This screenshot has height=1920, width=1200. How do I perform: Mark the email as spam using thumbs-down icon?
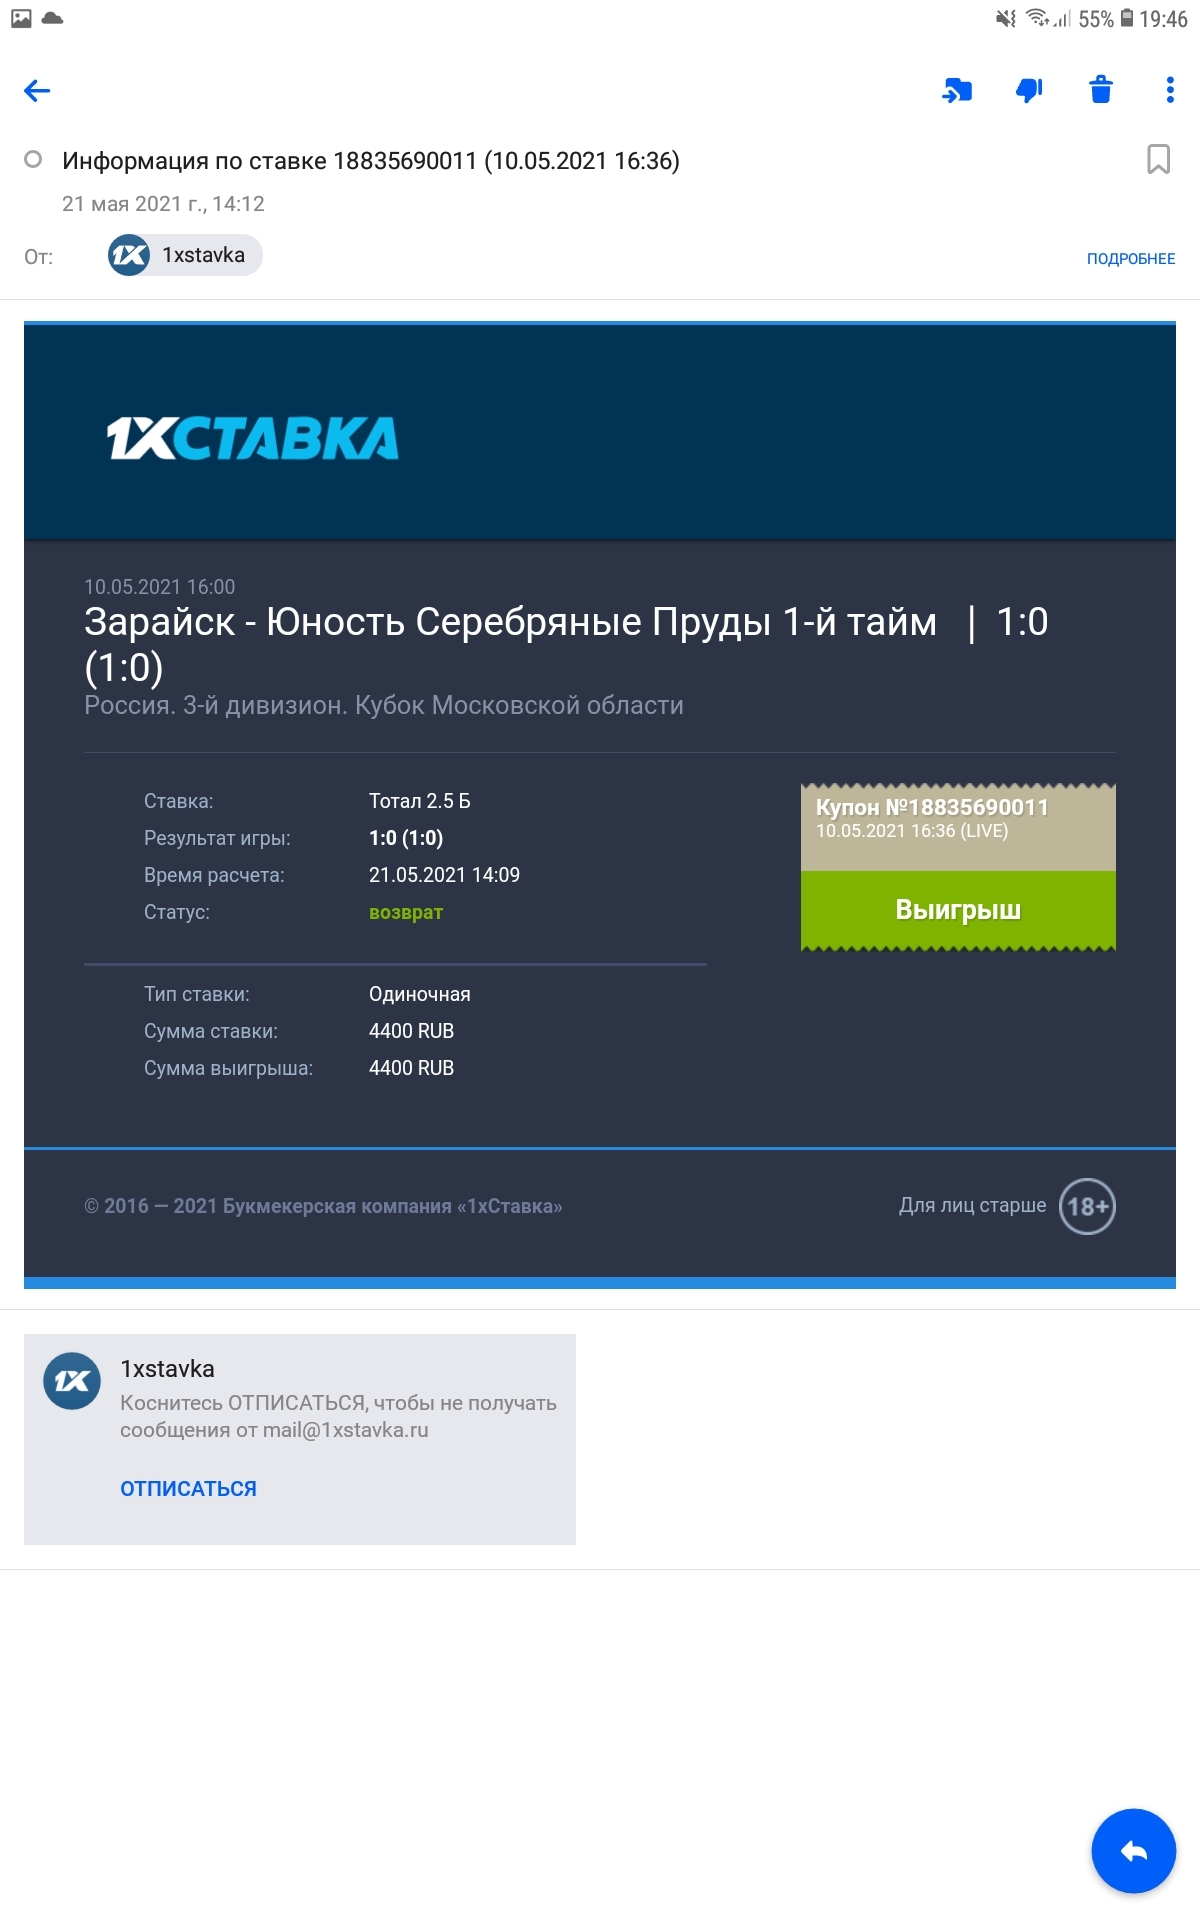pyautogui.click(x=1029, y=91)
